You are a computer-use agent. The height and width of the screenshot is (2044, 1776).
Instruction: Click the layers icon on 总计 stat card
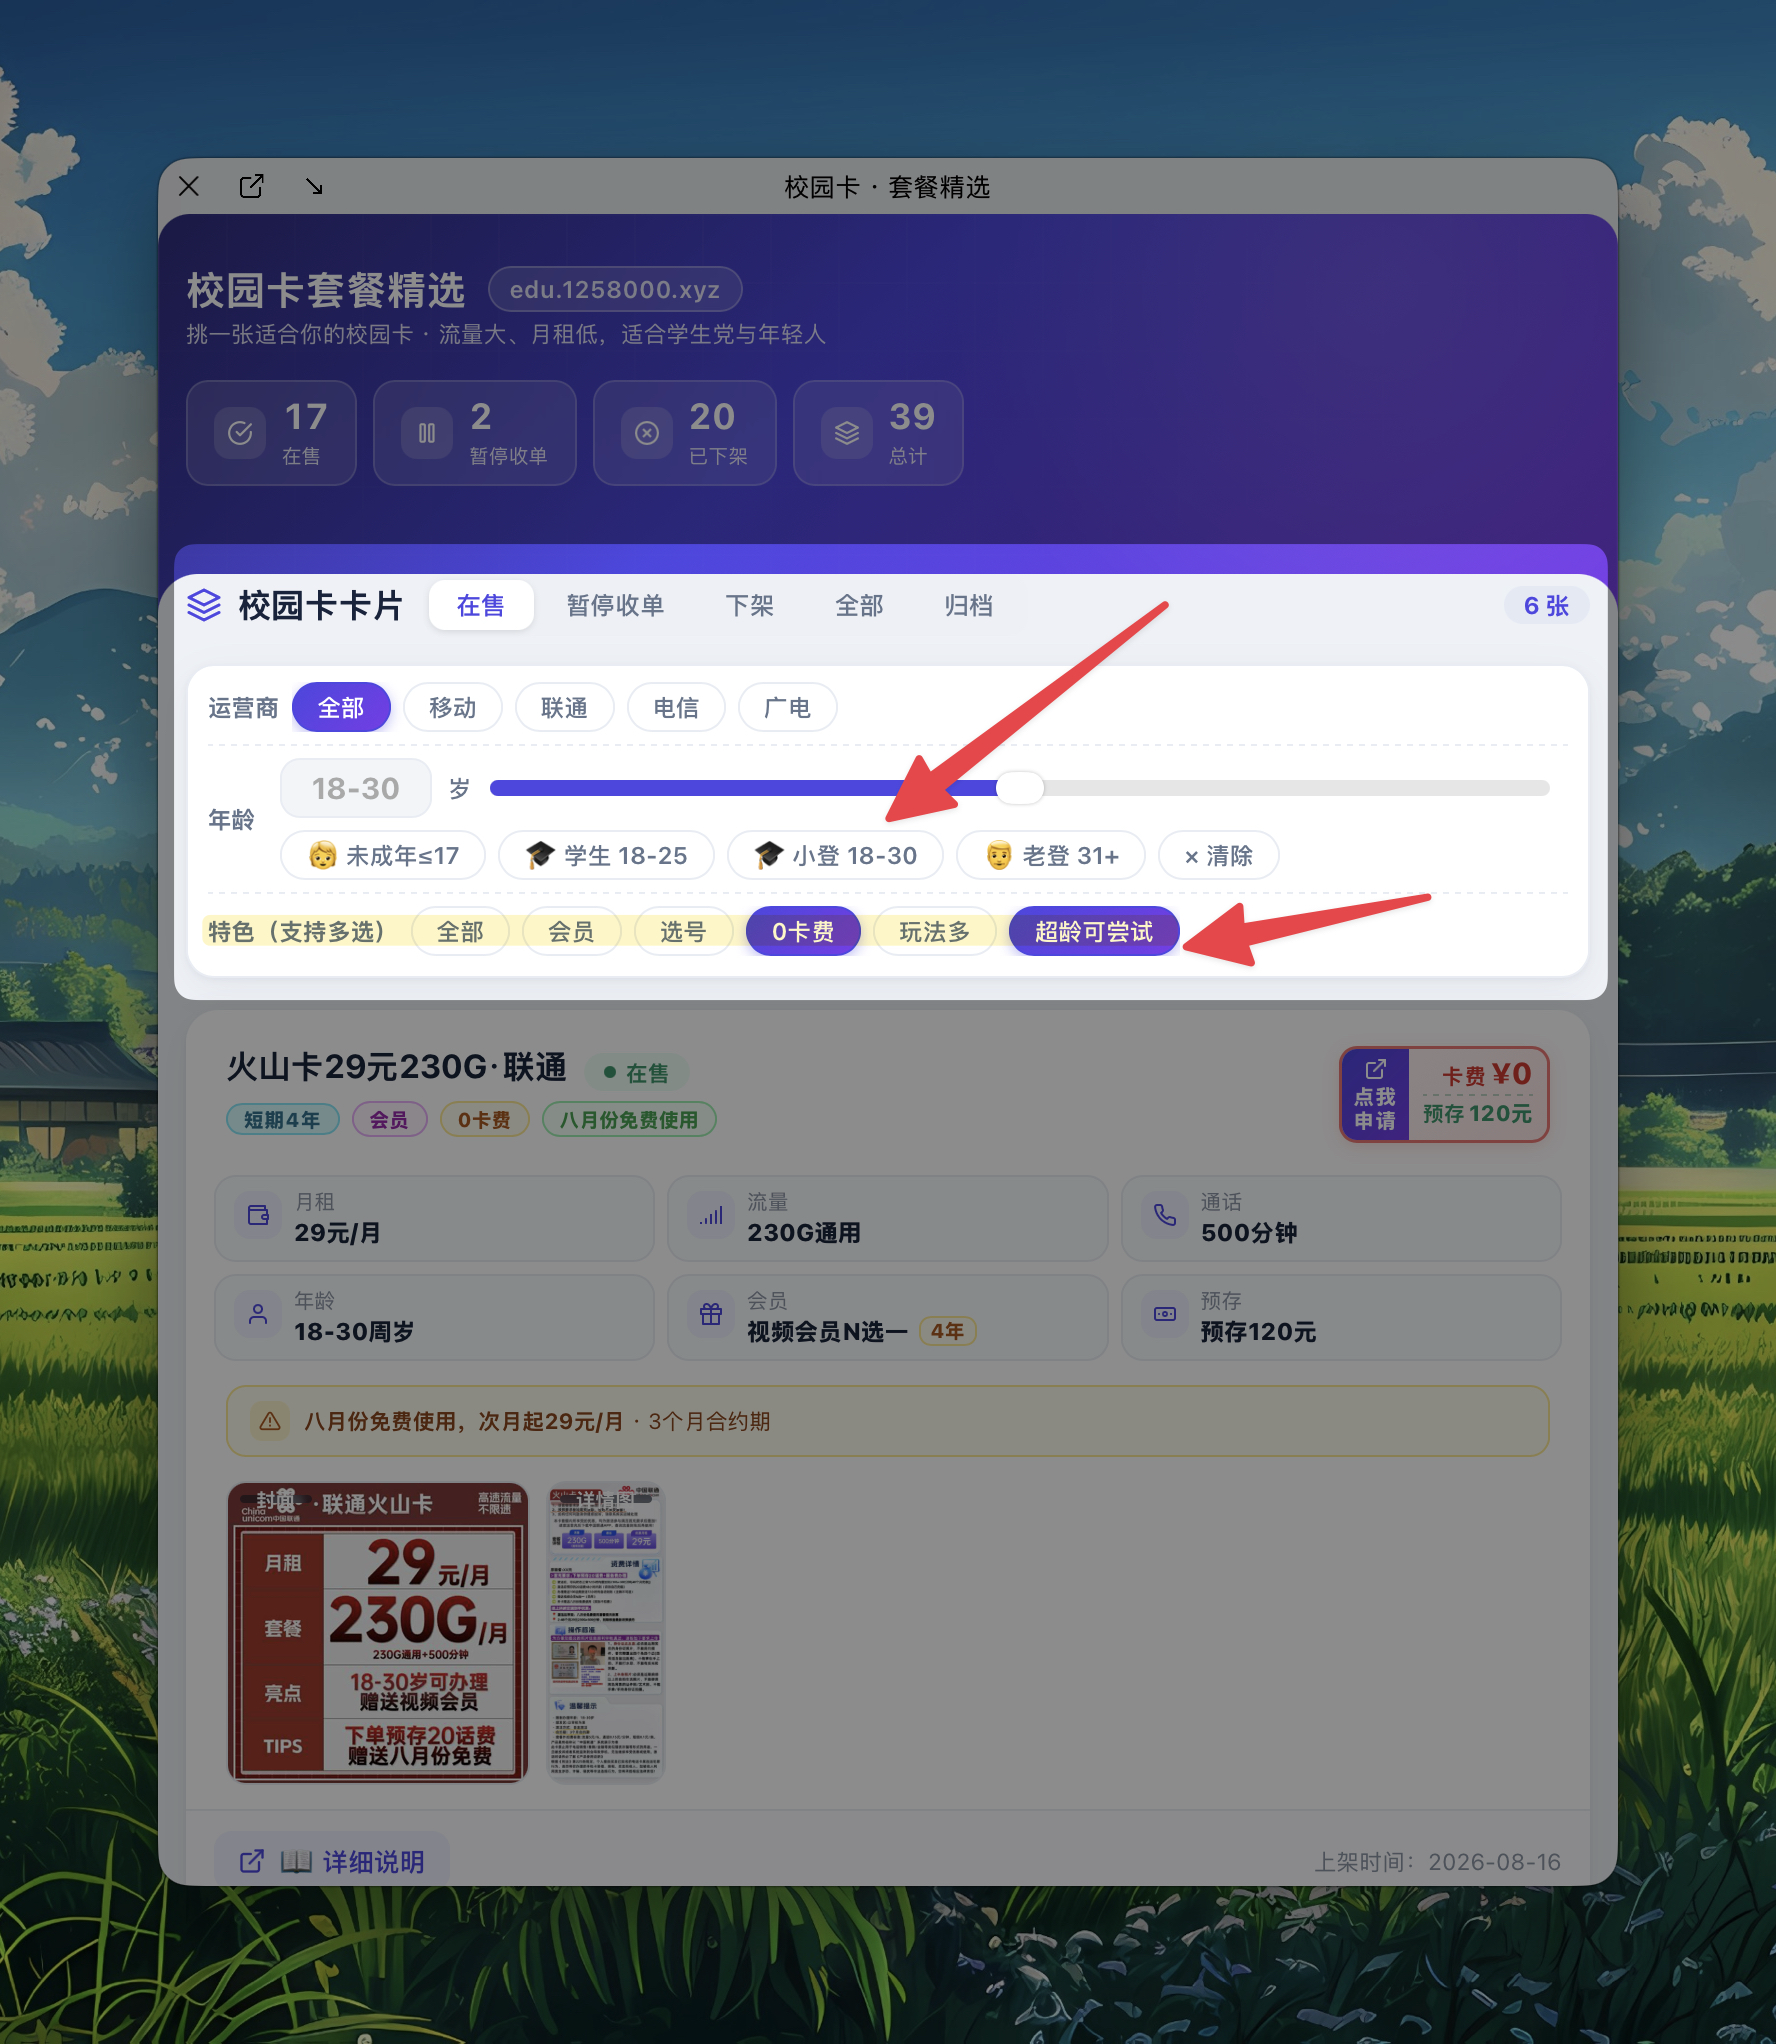point(847,433)
